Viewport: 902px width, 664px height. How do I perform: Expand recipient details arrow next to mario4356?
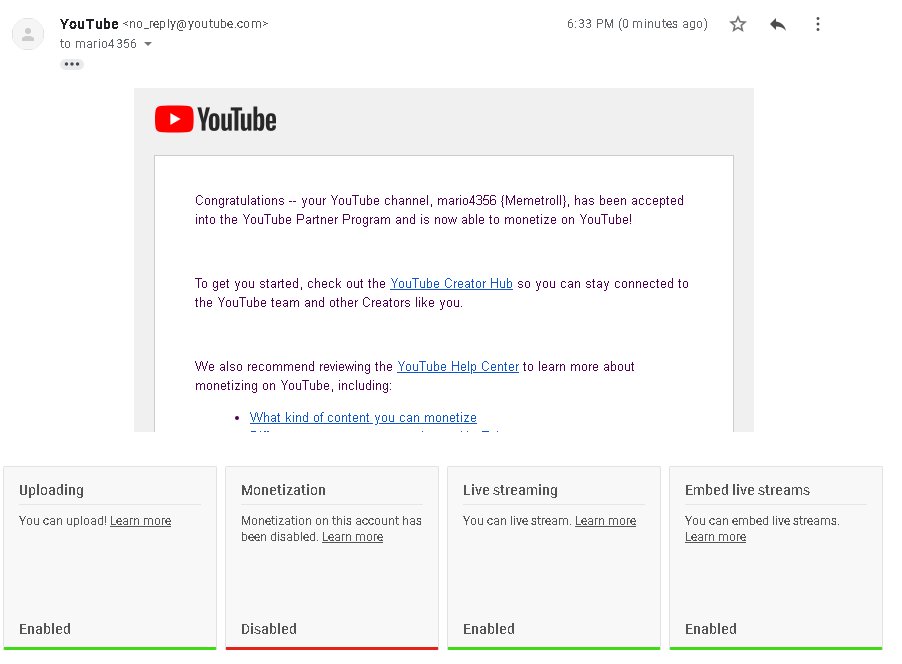(148, 44)
